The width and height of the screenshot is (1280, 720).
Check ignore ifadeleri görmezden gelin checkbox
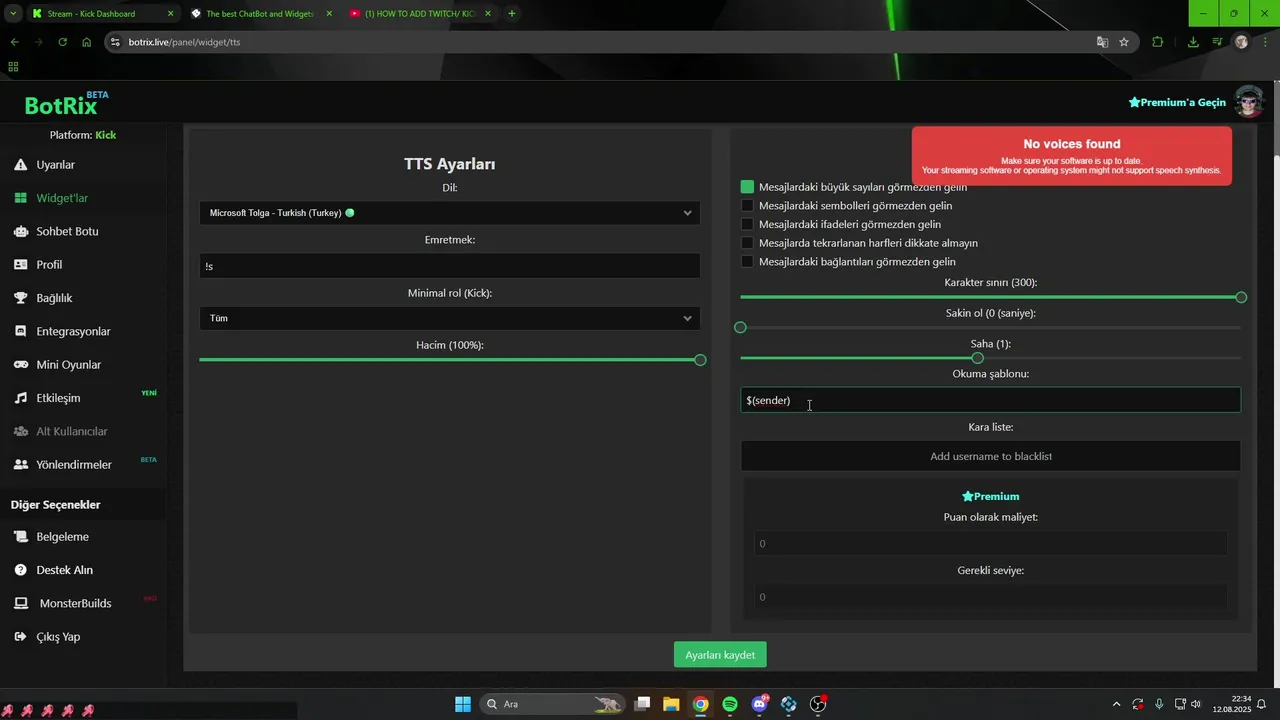click(747, 224)
